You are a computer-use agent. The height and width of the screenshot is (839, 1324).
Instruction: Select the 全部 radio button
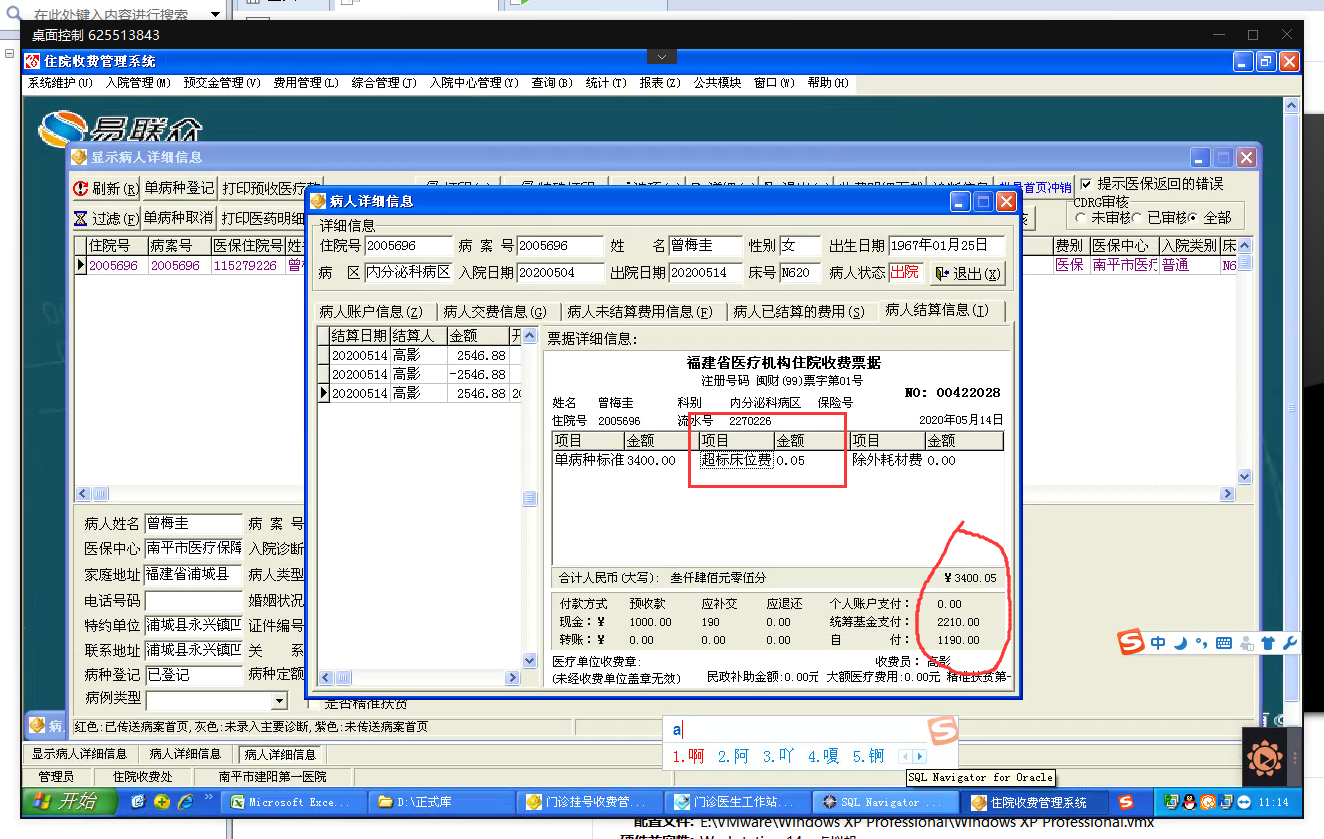1194,217
